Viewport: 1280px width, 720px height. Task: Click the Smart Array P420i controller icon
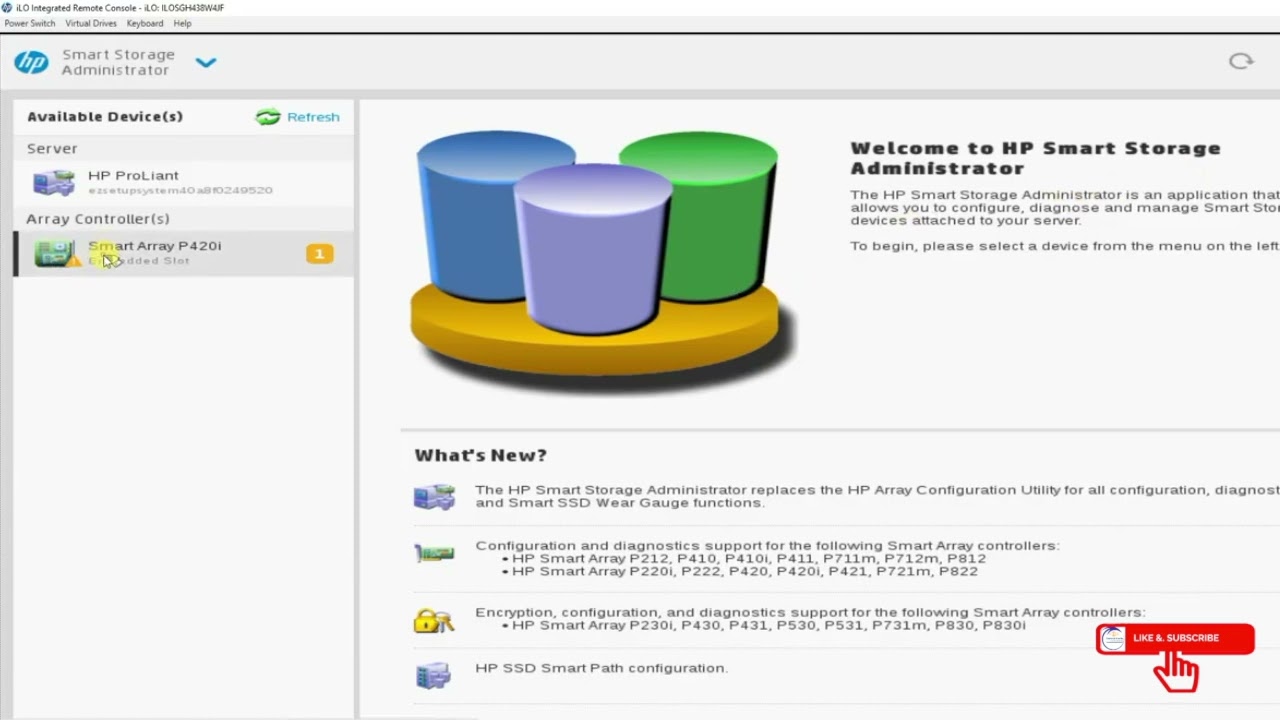[55, 253]
